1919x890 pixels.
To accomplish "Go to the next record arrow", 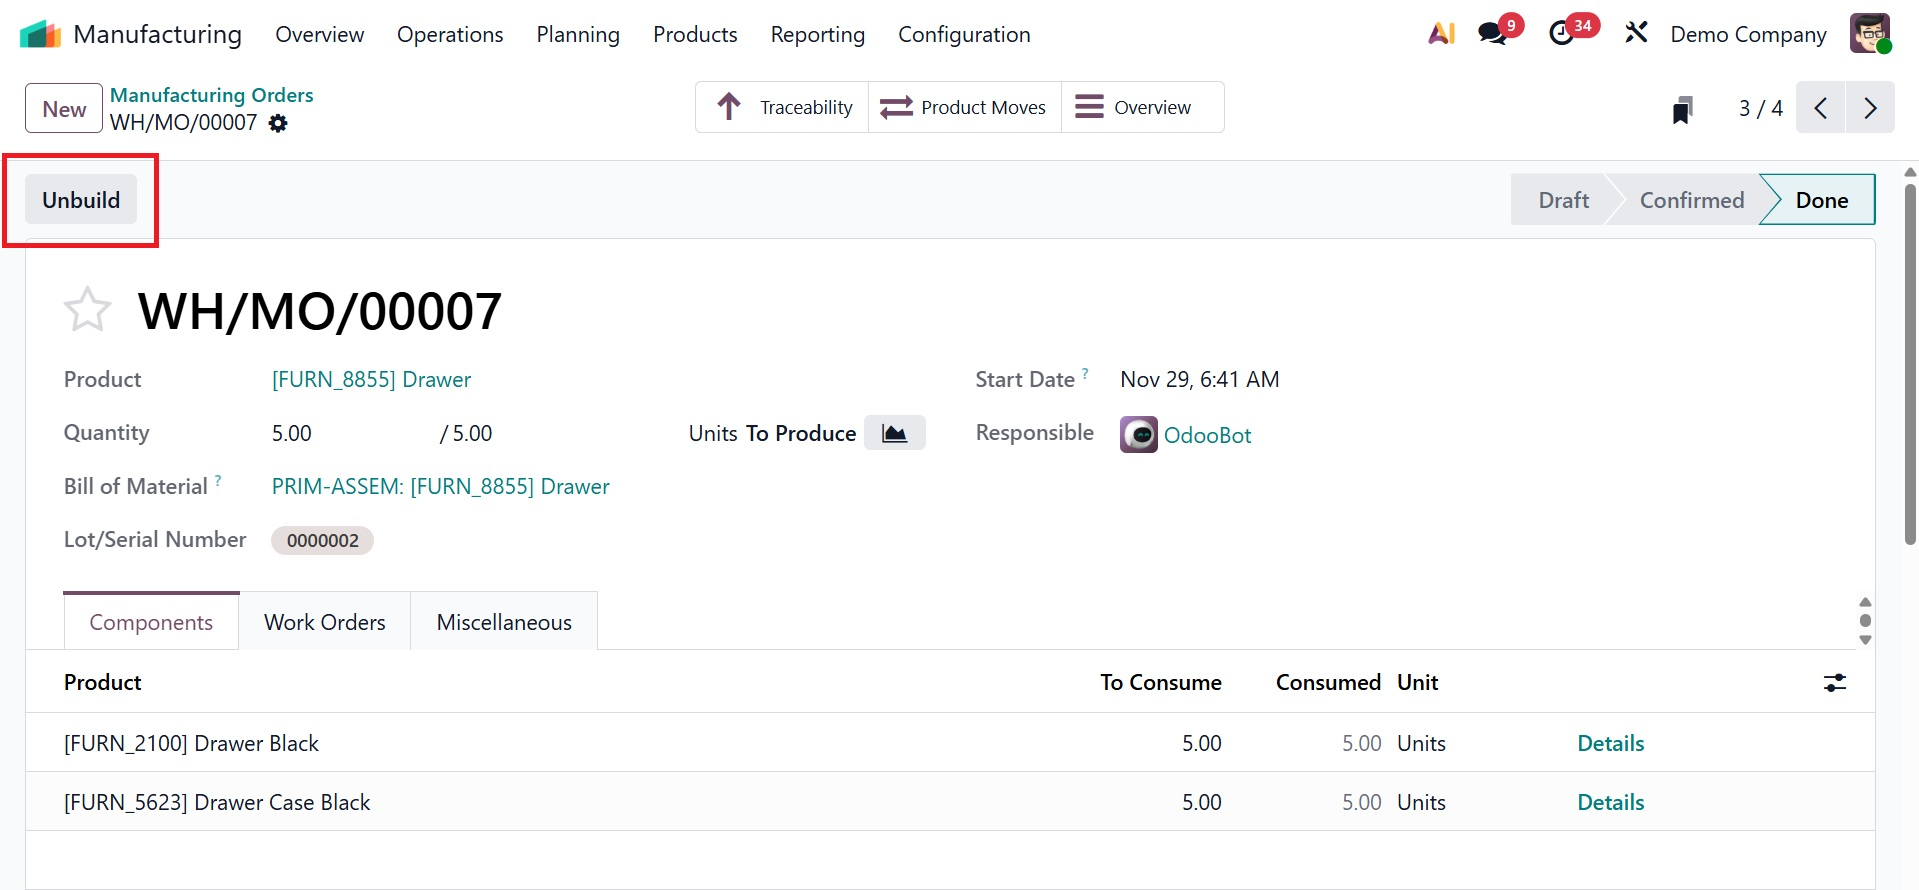I will coord(1870,108).
